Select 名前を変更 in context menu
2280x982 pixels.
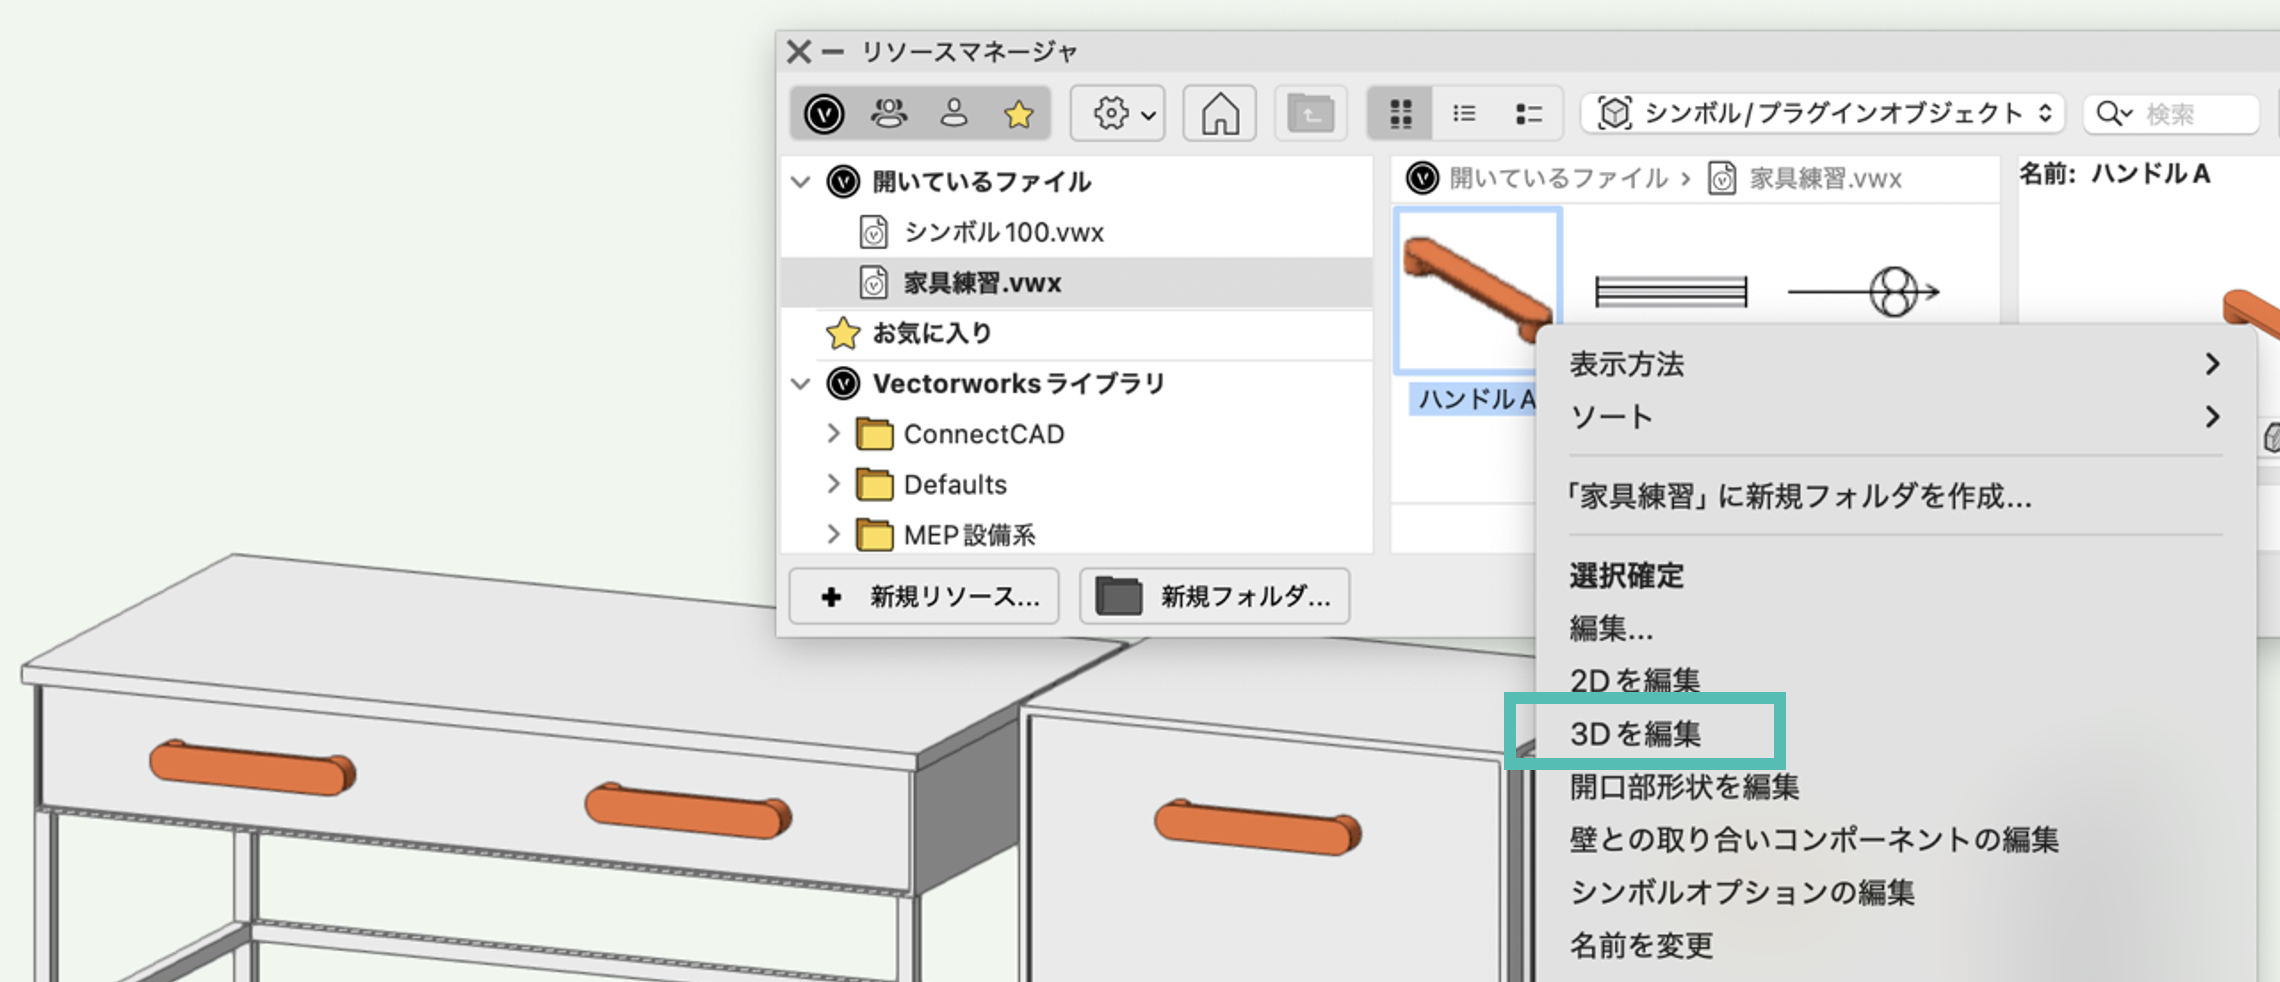click(x=1641, y=945)
